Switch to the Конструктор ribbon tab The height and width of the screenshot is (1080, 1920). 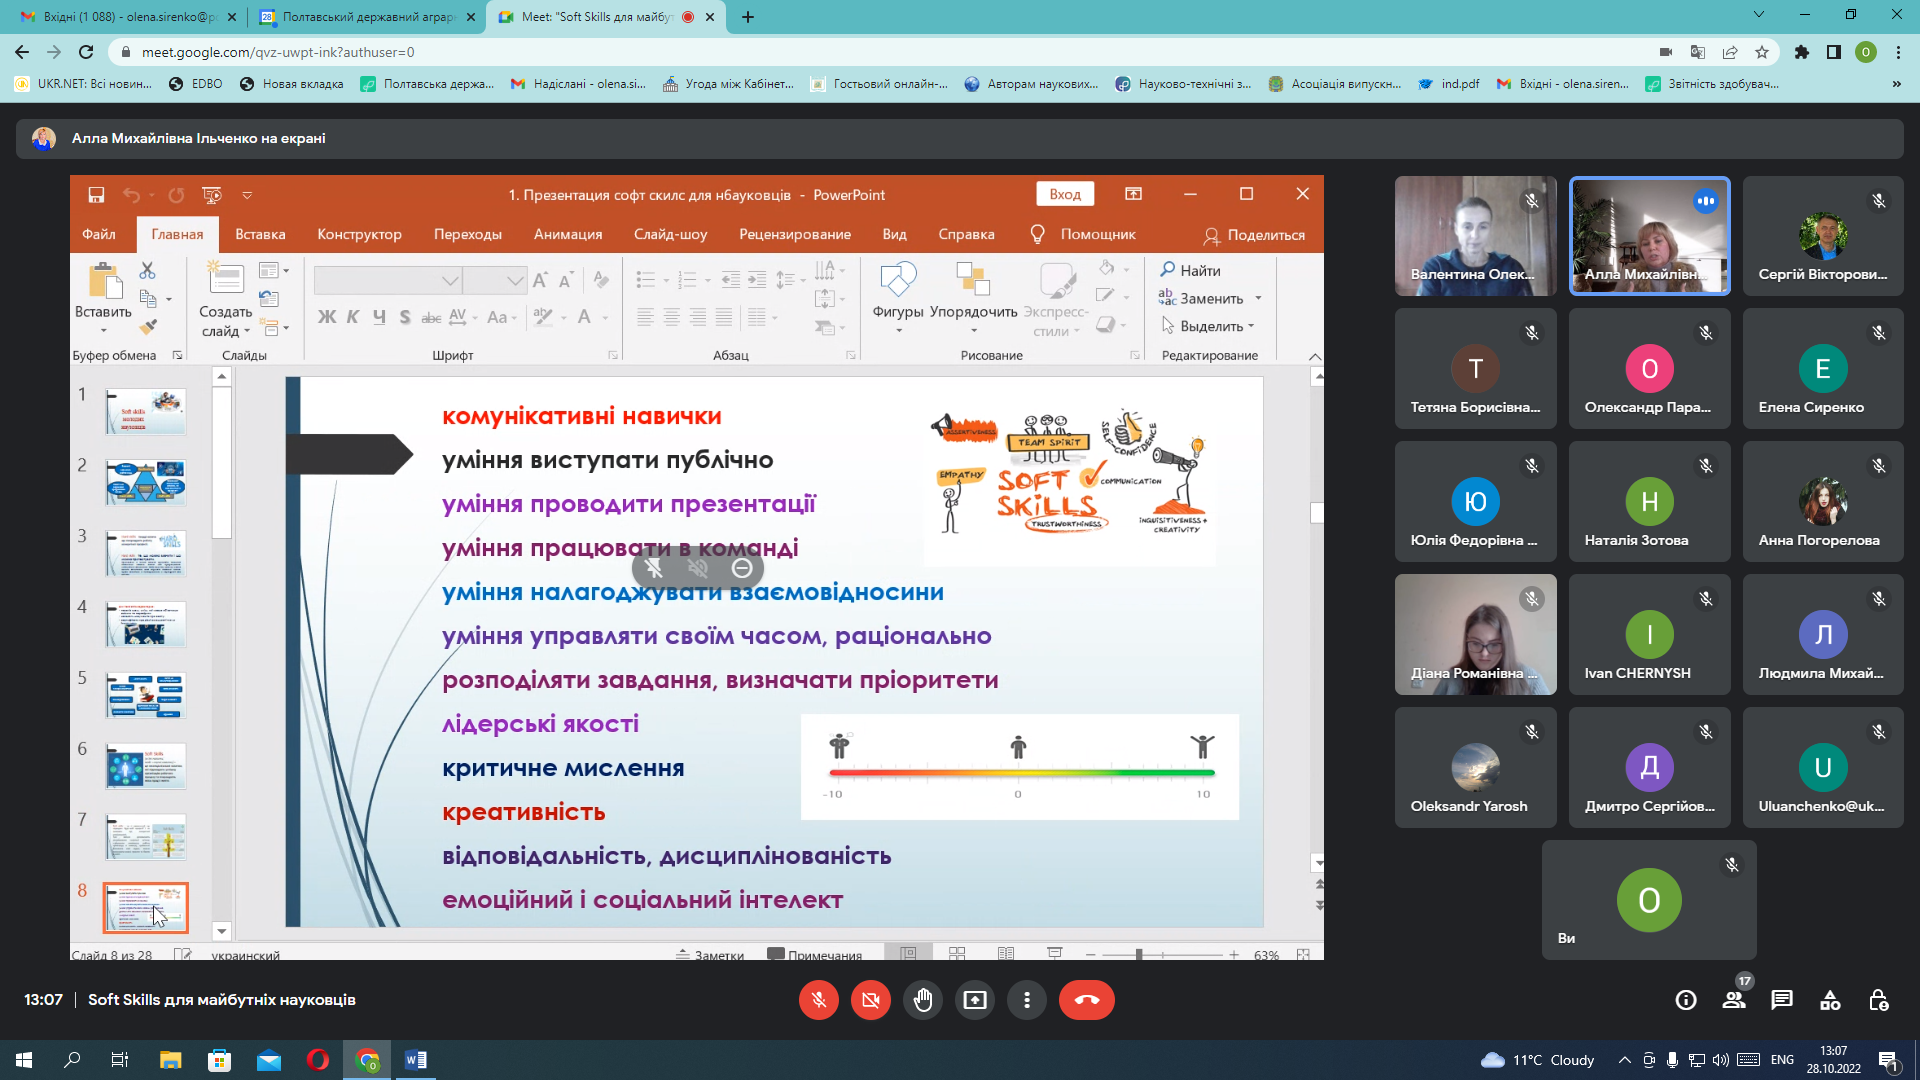pos(359,234)
